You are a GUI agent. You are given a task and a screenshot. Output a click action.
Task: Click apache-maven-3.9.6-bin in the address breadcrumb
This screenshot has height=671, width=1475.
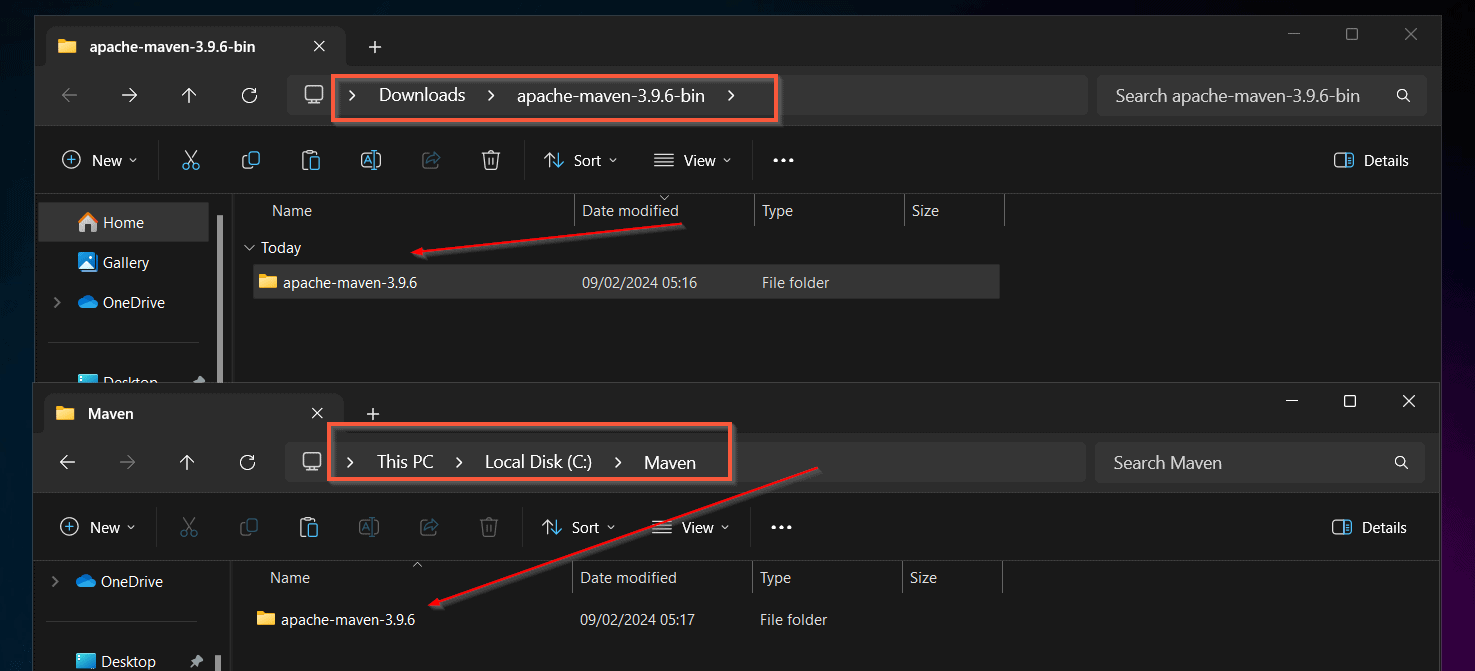610,96
